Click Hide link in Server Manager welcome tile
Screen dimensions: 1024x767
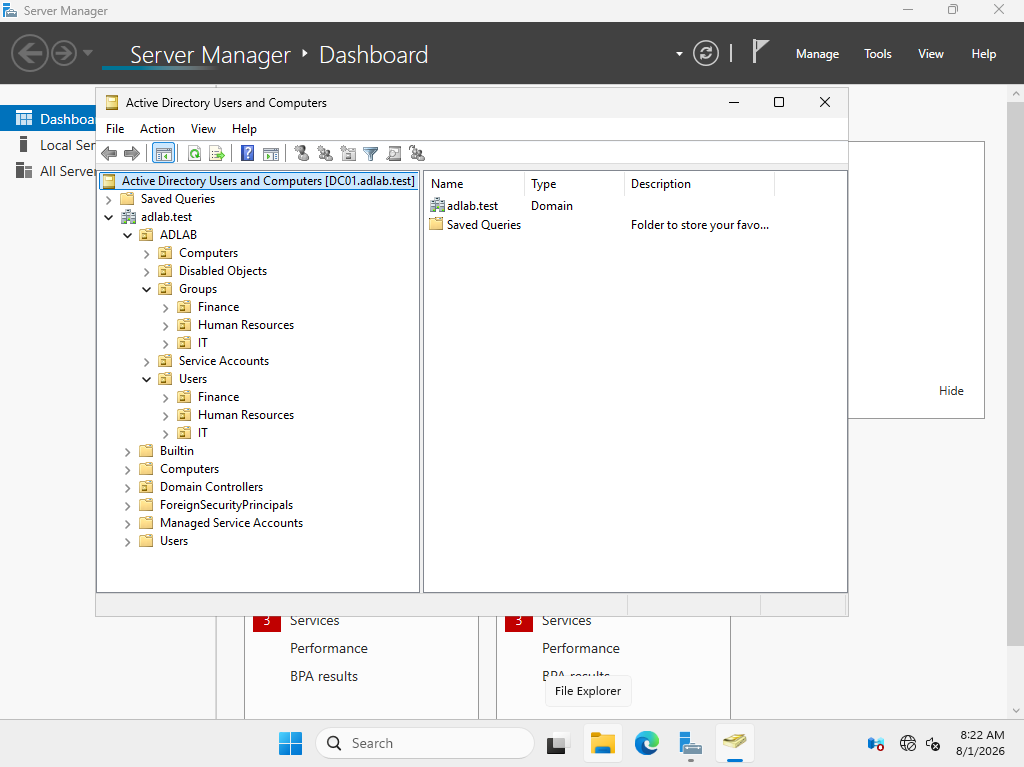tap(951, 391)
